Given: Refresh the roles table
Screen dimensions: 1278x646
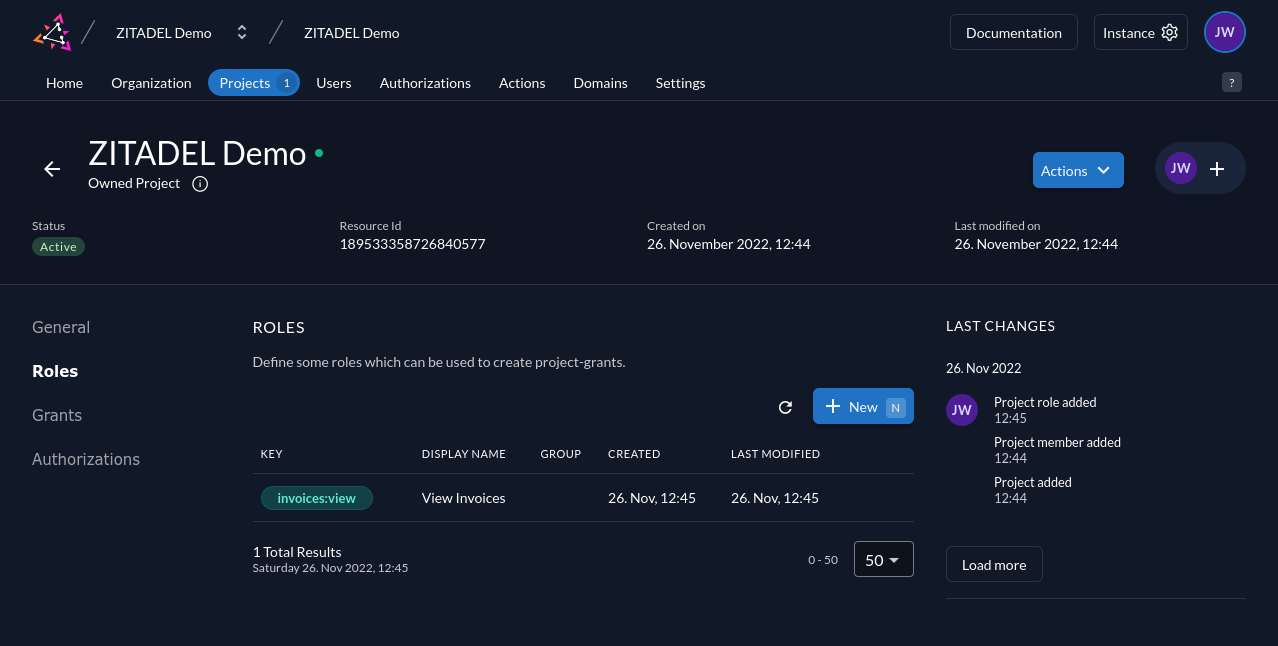Looking at the screenshot, I should coord(785,407).
